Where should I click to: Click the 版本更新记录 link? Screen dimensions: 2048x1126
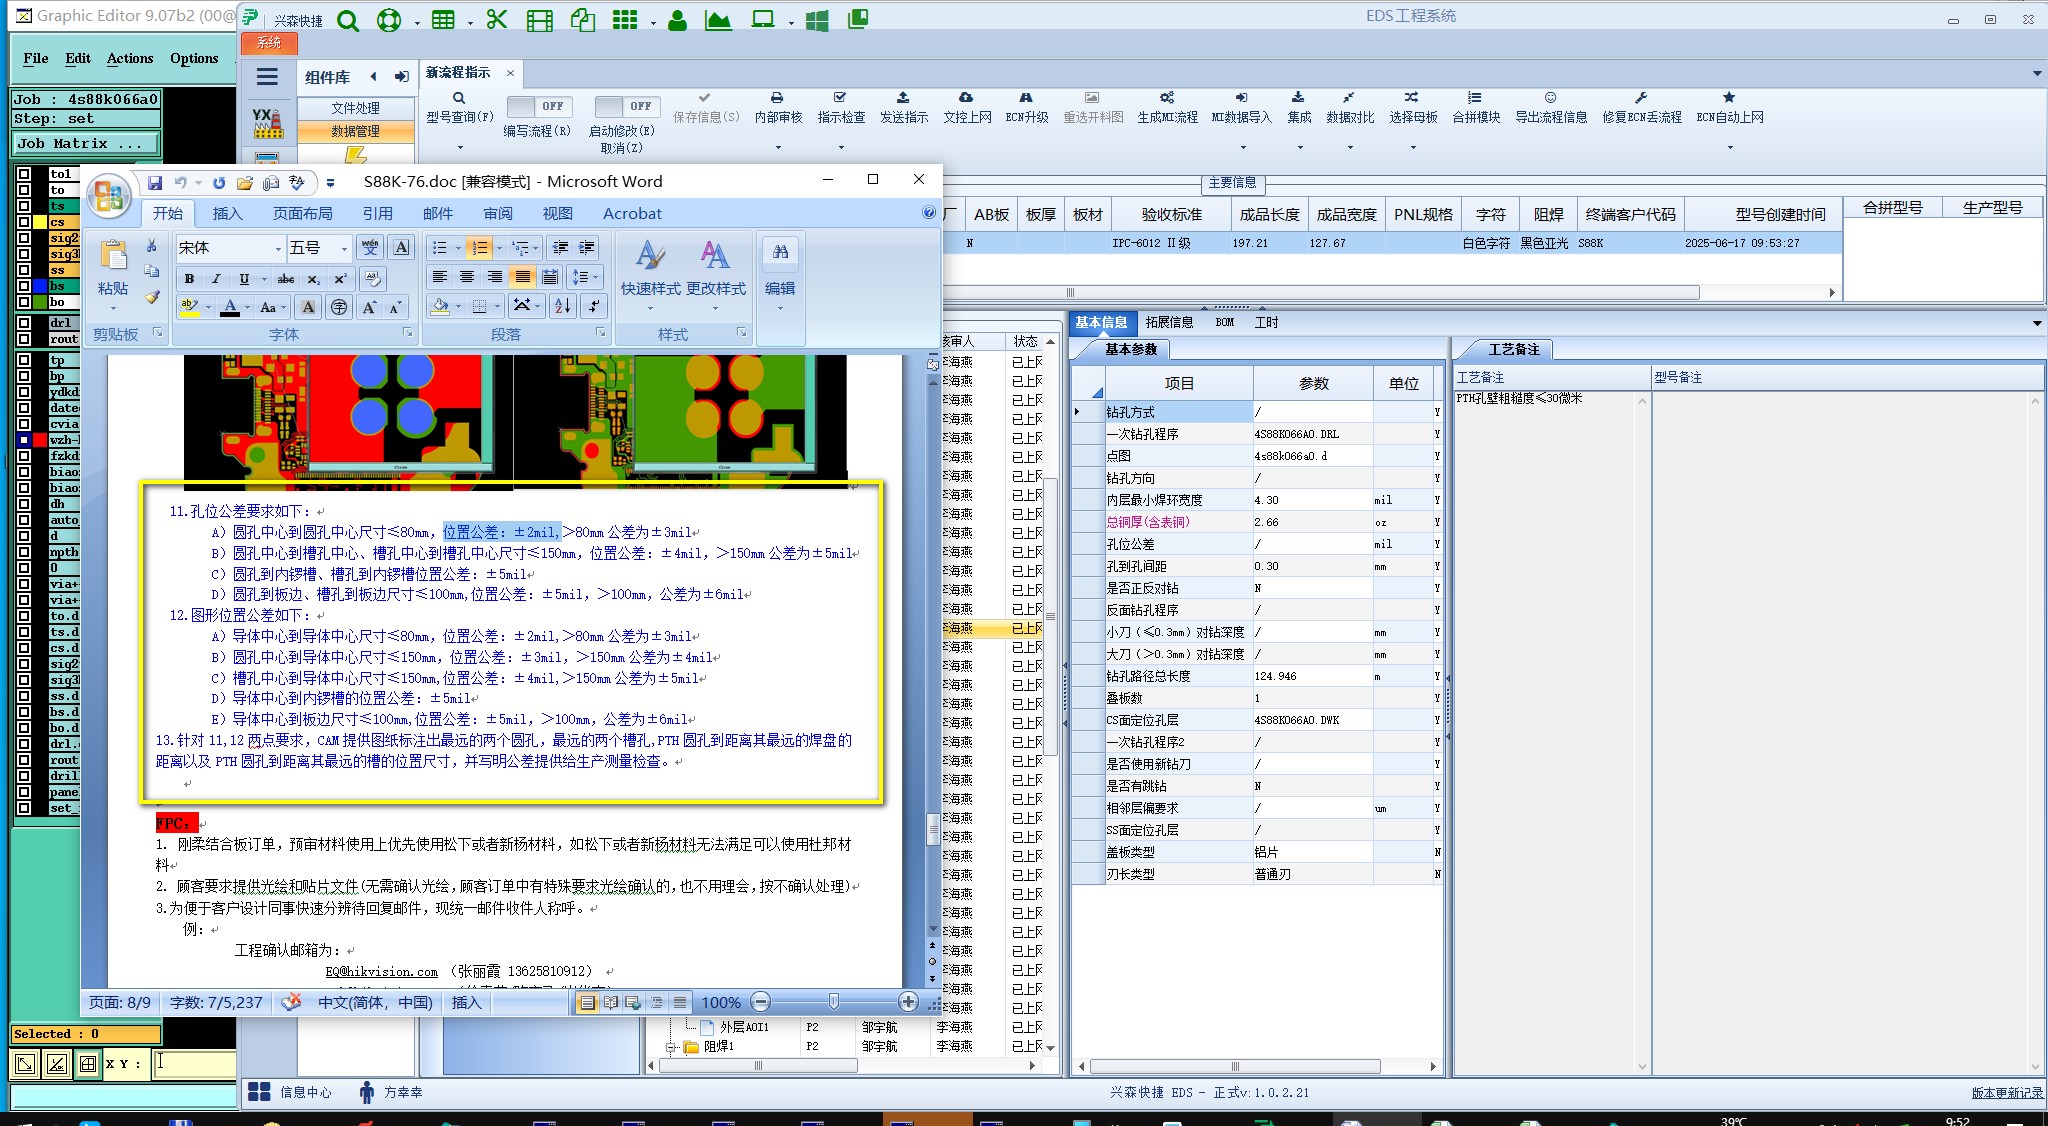pos(2006,1093)
